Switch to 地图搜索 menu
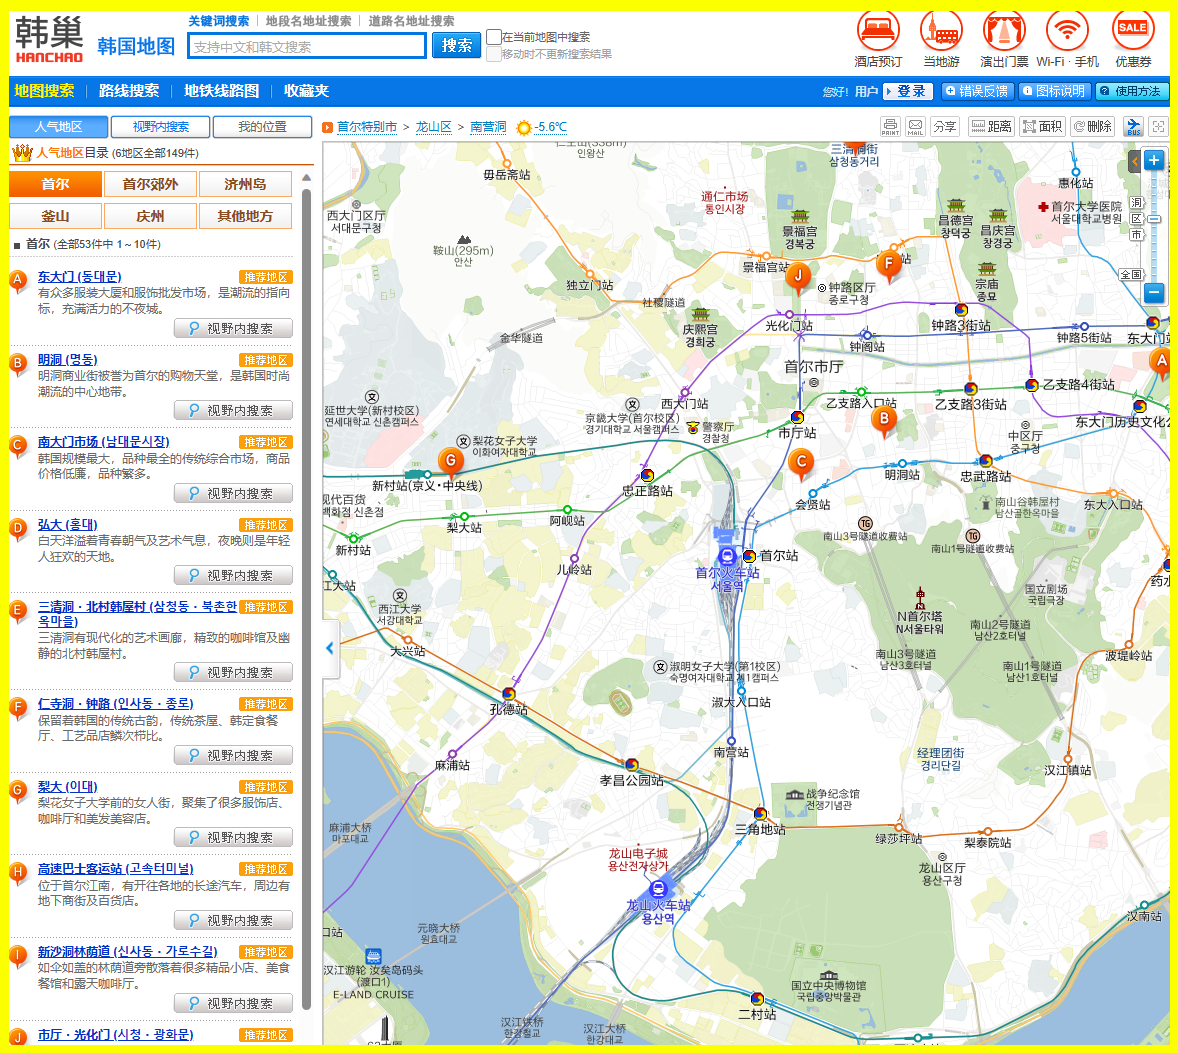The image size is (1178, 1053). (44, 91)
